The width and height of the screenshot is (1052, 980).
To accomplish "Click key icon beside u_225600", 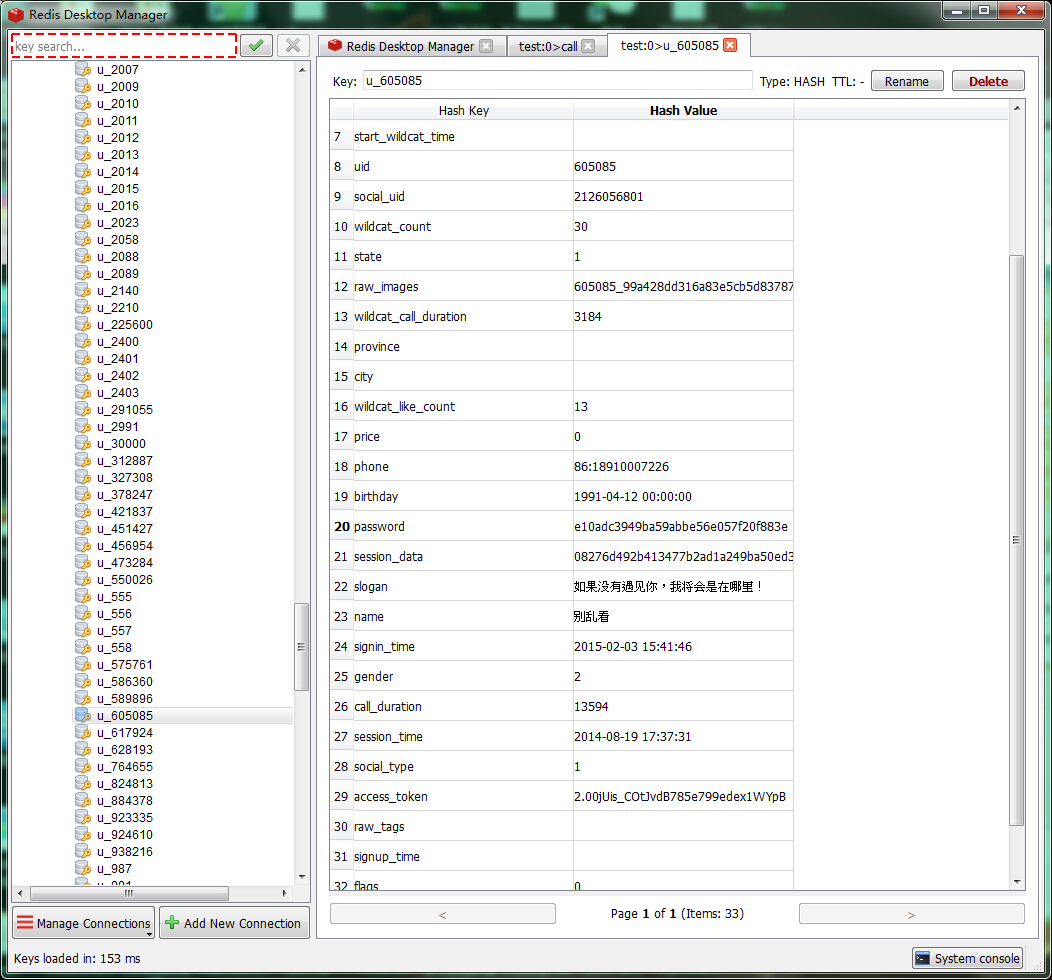I will 83,324.
